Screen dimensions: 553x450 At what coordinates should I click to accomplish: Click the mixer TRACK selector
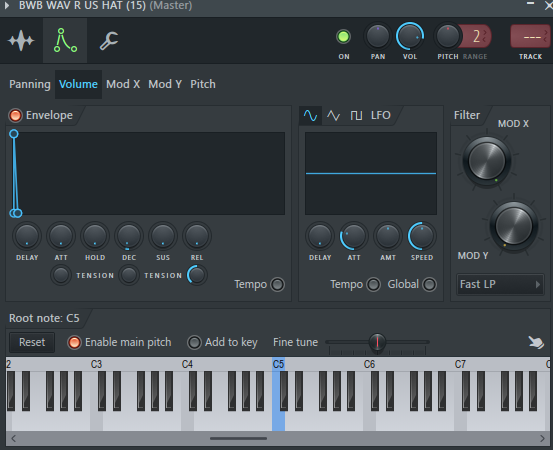(x=531, y=36)
